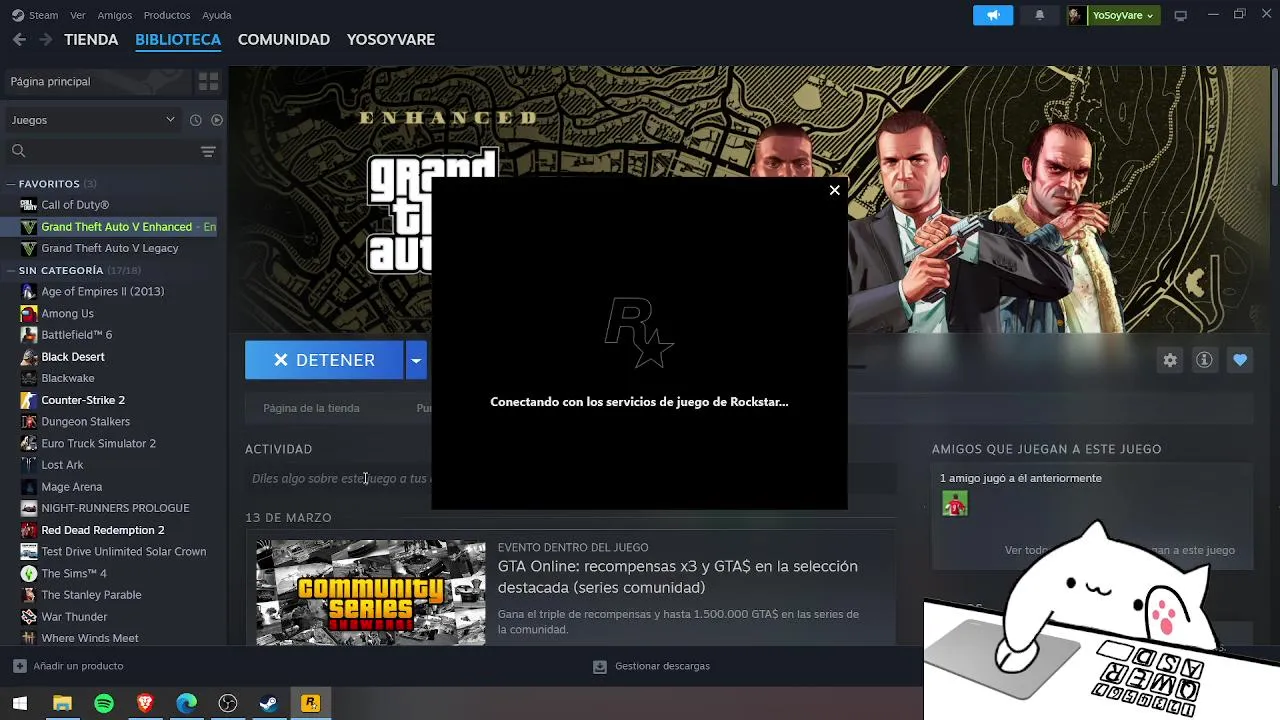Click the Battlefield™ 6 game icon

tap(29, 335)
